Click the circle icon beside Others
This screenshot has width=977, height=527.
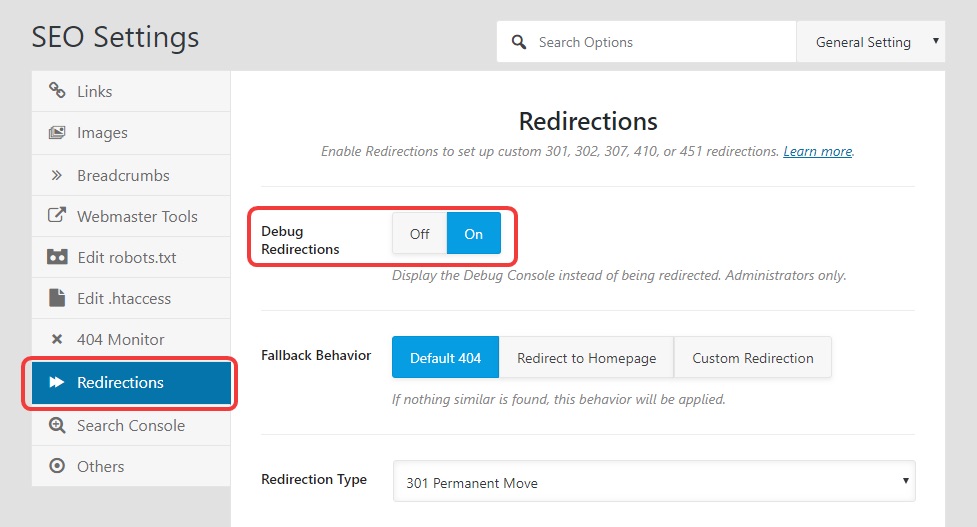57,466
